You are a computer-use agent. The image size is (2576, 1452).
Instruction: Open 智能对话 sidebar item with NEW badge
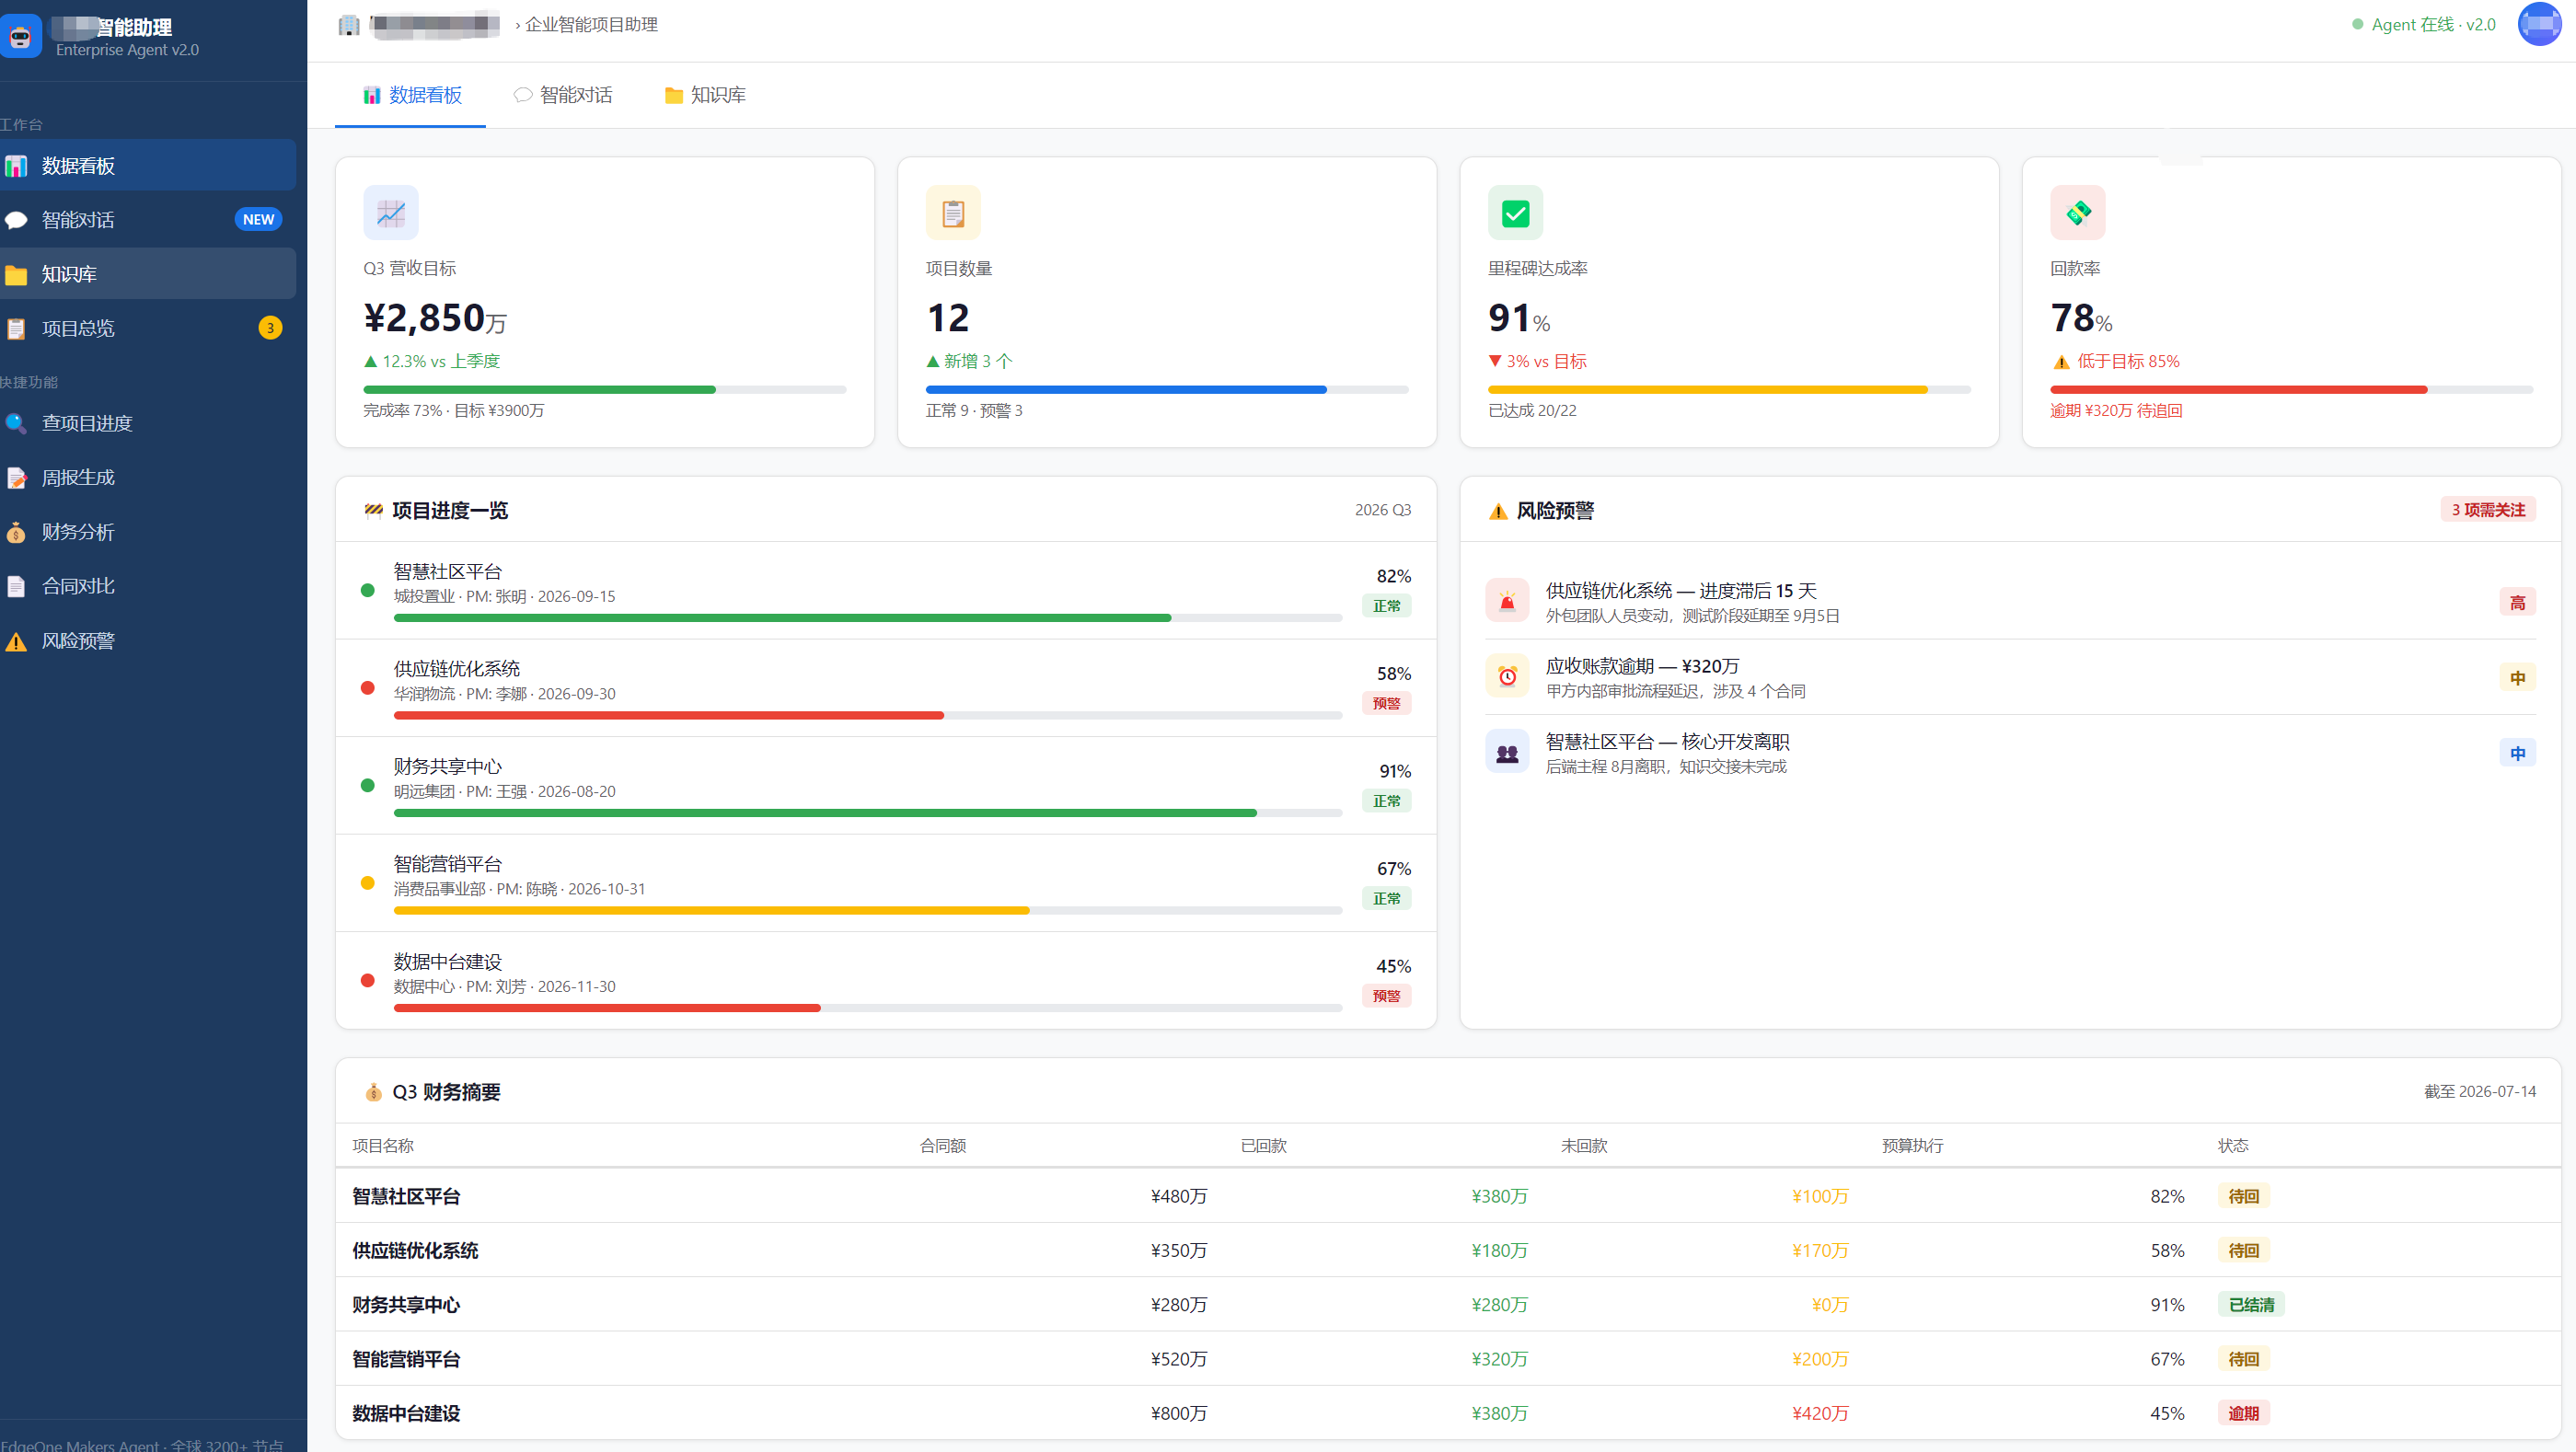point(148,219)
